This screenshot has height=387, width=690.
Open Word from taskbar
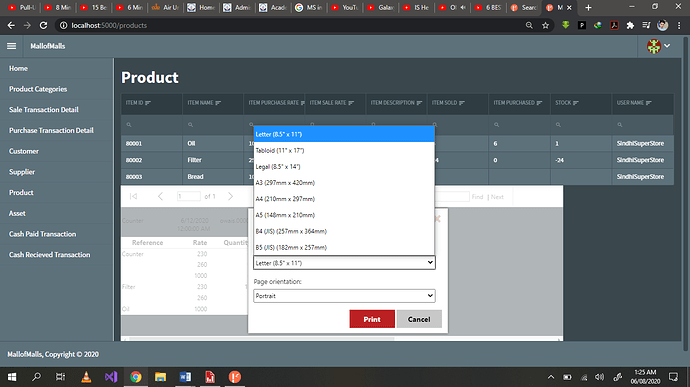185,377
